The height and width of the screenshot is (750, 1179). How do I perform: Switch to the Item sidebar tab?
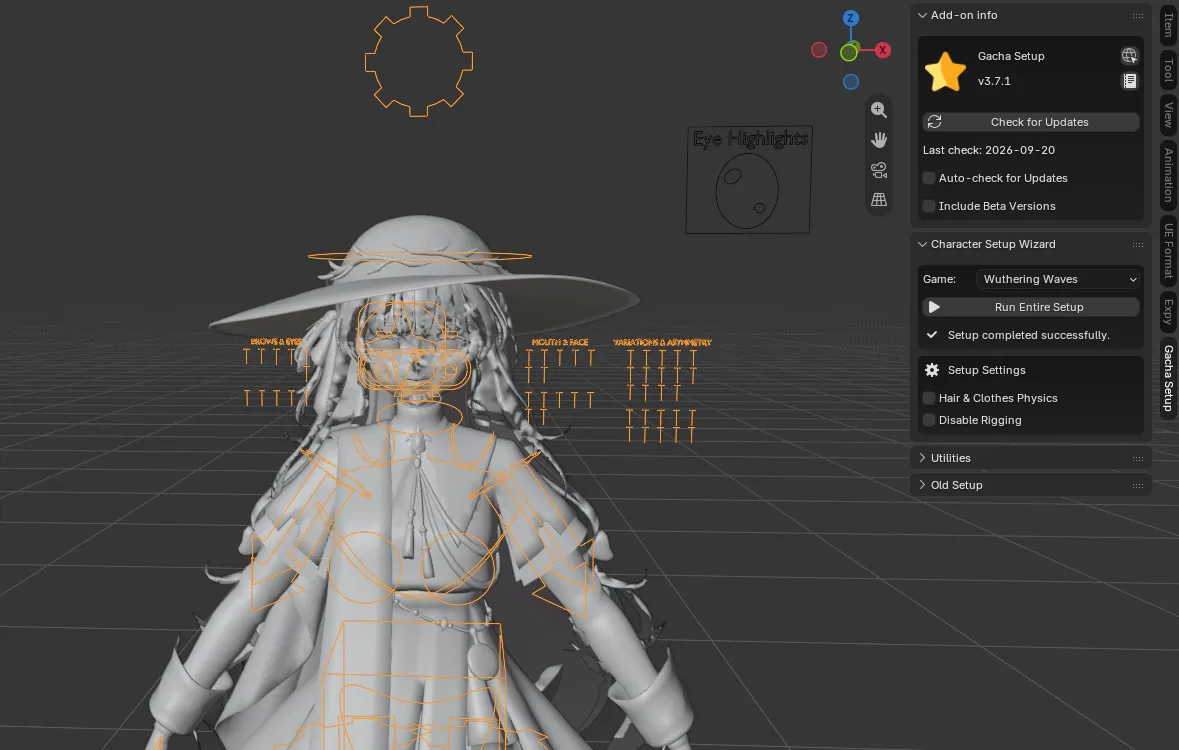click(x=1168, y=24)
